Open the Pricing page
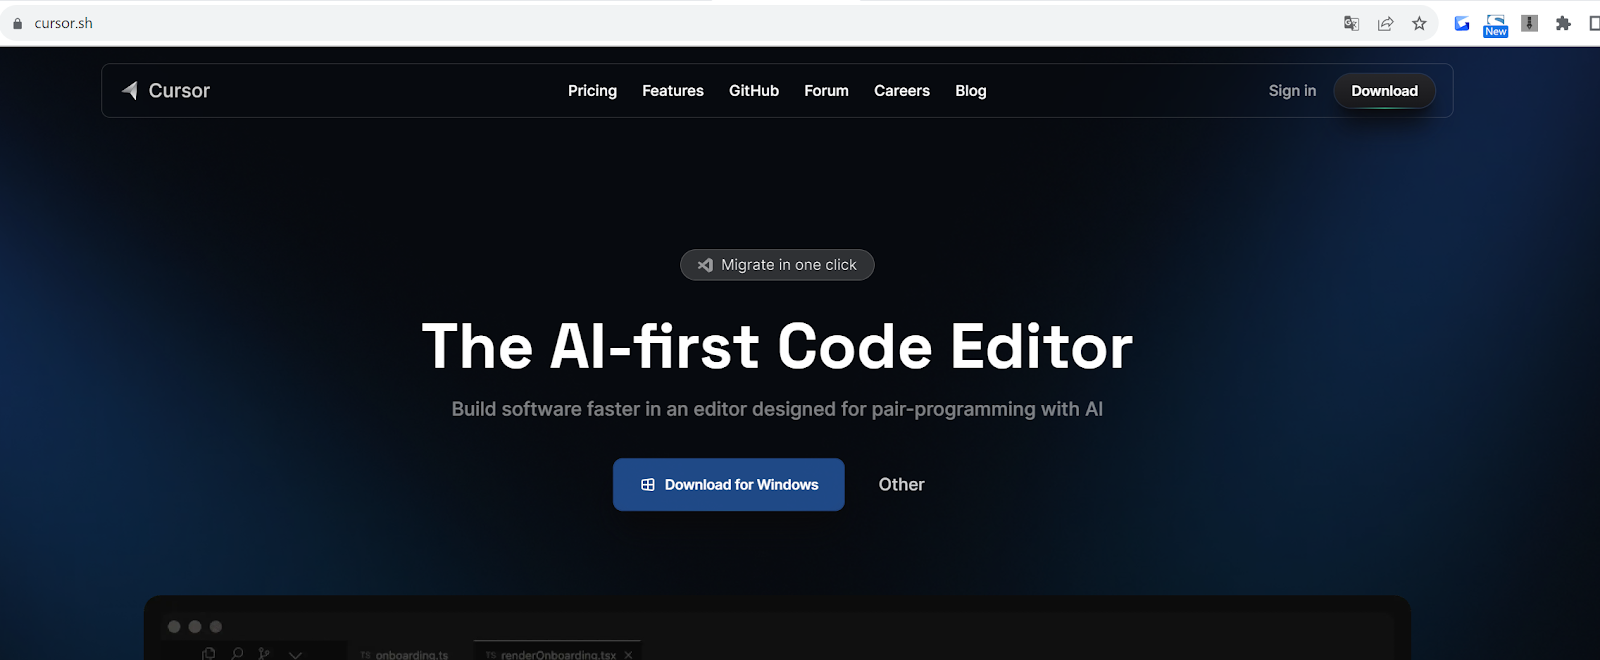 592,91
